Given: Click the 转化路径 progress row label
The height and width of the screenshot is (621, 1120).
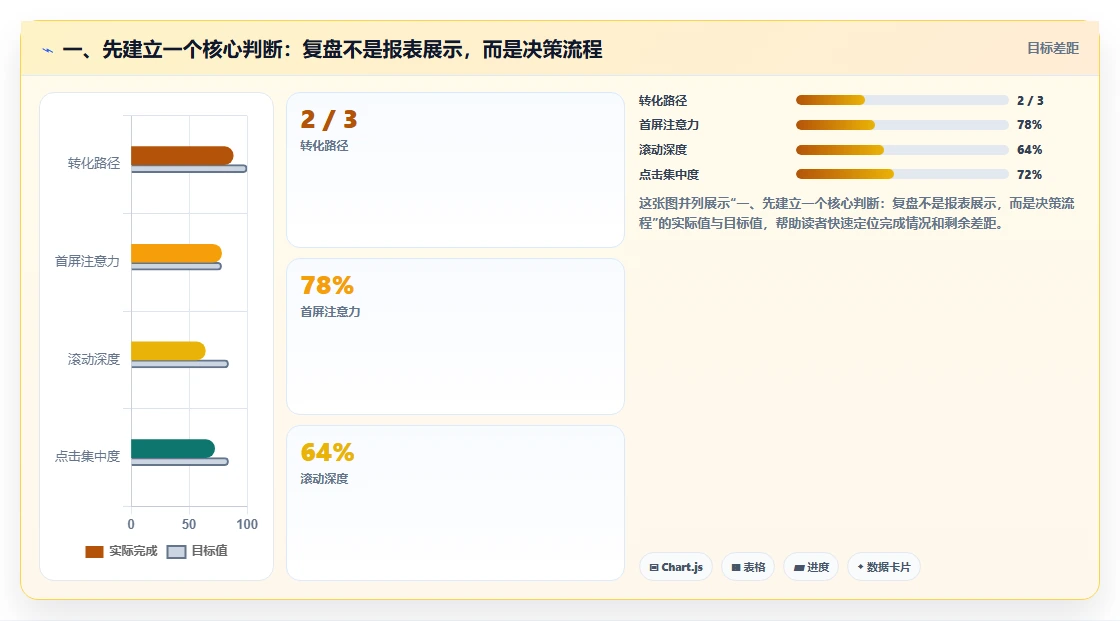Looking at the screenshot, I should [663, 101].
